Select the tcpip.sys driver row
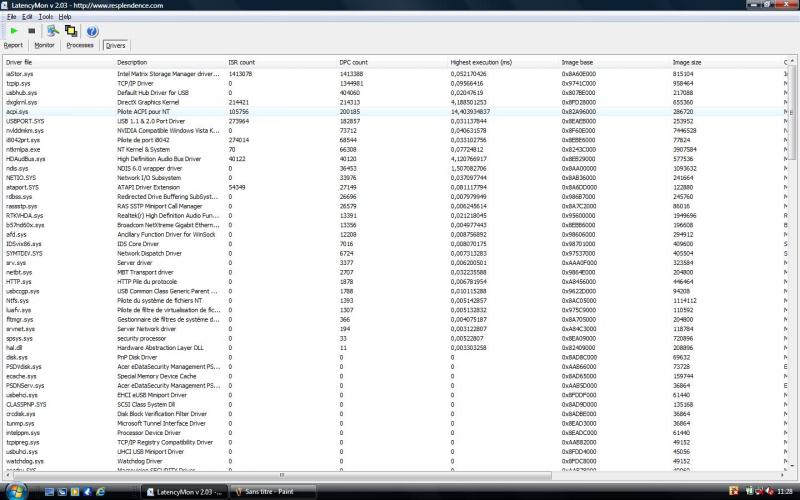The image size is (800, 500). coord(395,83)
